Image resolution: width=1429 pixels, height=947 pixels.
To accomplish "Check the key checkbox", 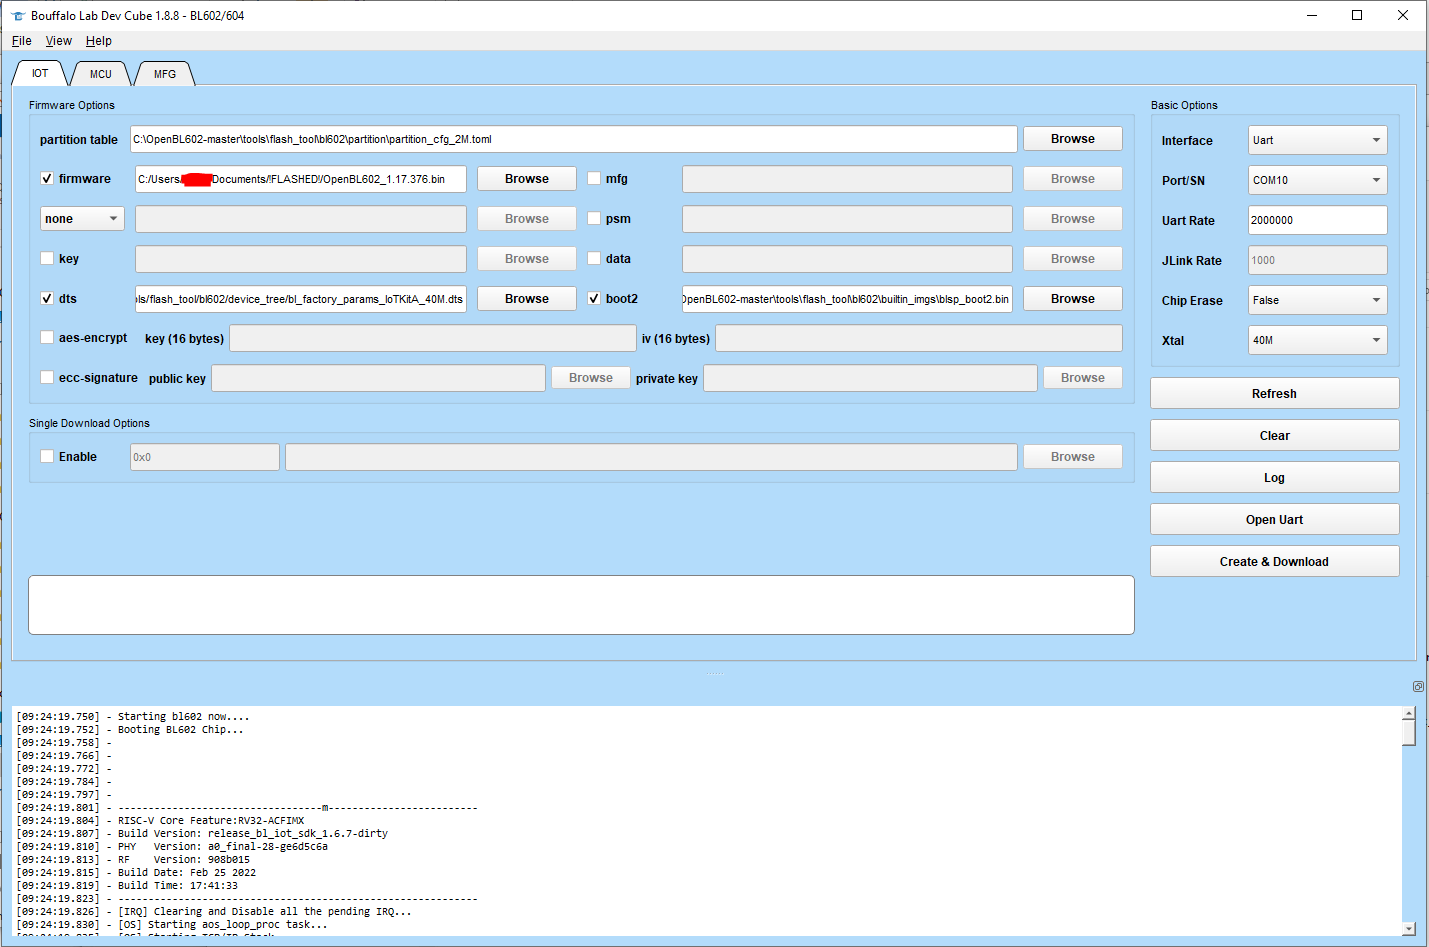I will pos(47,258).
